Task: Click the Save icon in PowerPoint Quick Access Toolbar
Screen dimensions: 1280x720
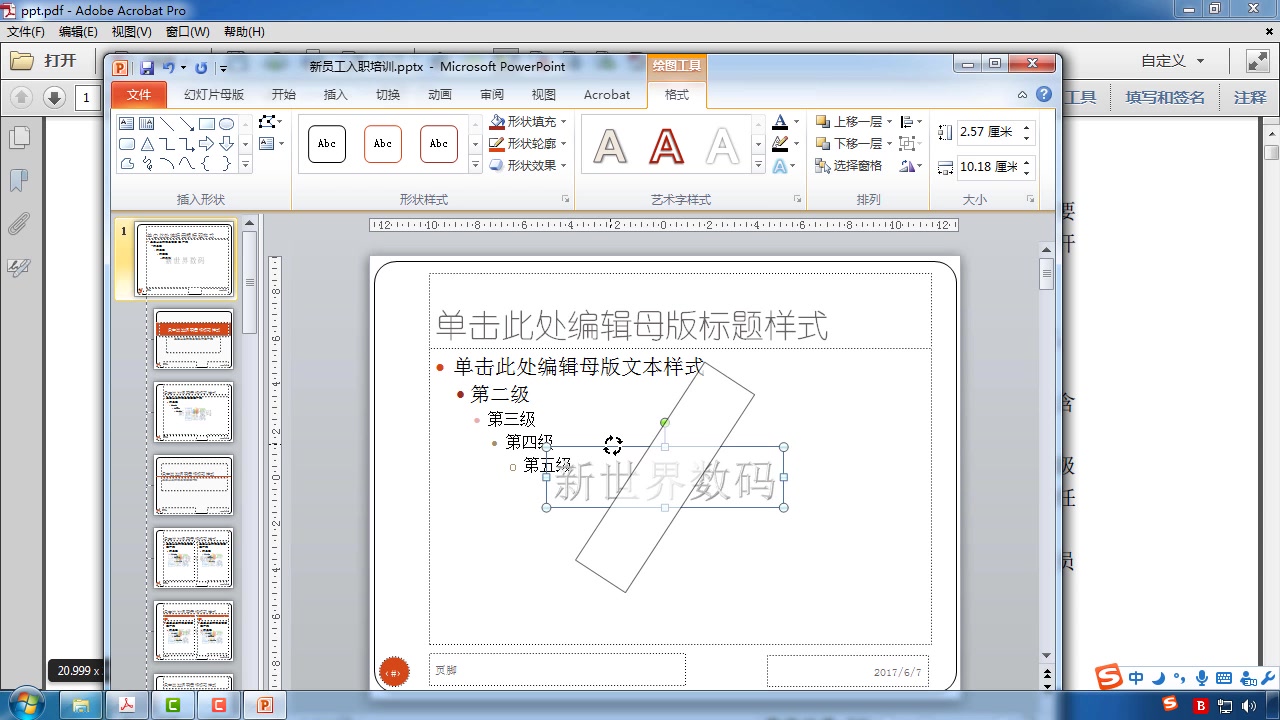Action: (147, 66)
